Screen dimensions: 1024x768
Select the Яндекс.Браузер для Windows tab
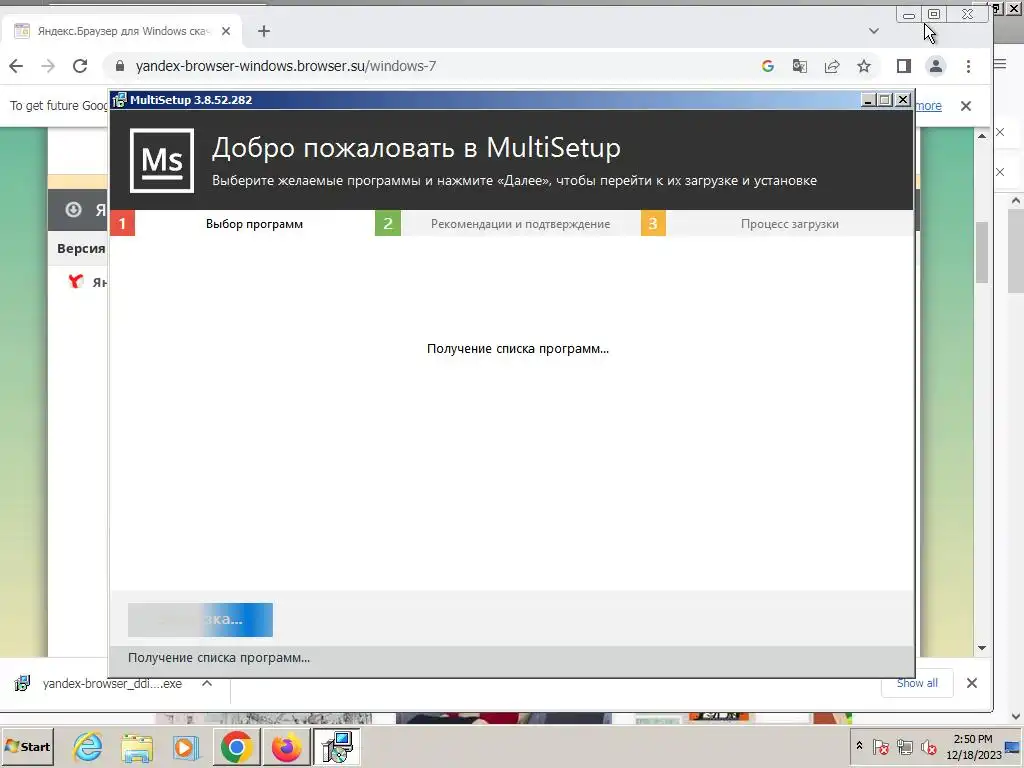click(123, 31)
